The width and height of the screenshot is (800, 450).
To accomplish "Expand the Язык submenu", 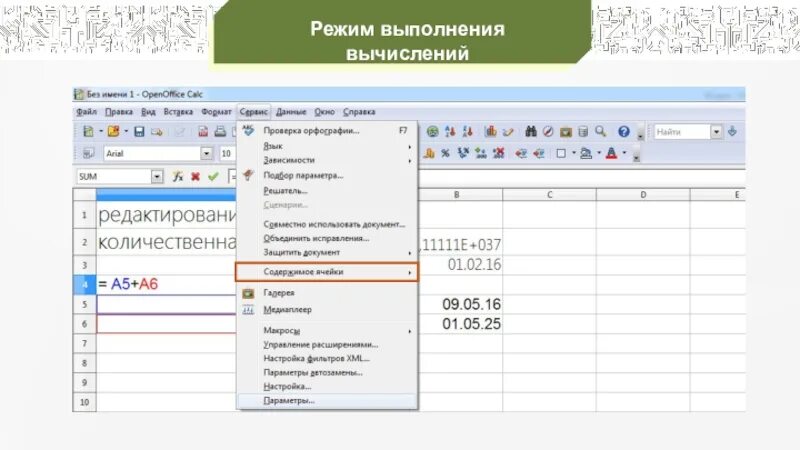I will tap(327, 146).
